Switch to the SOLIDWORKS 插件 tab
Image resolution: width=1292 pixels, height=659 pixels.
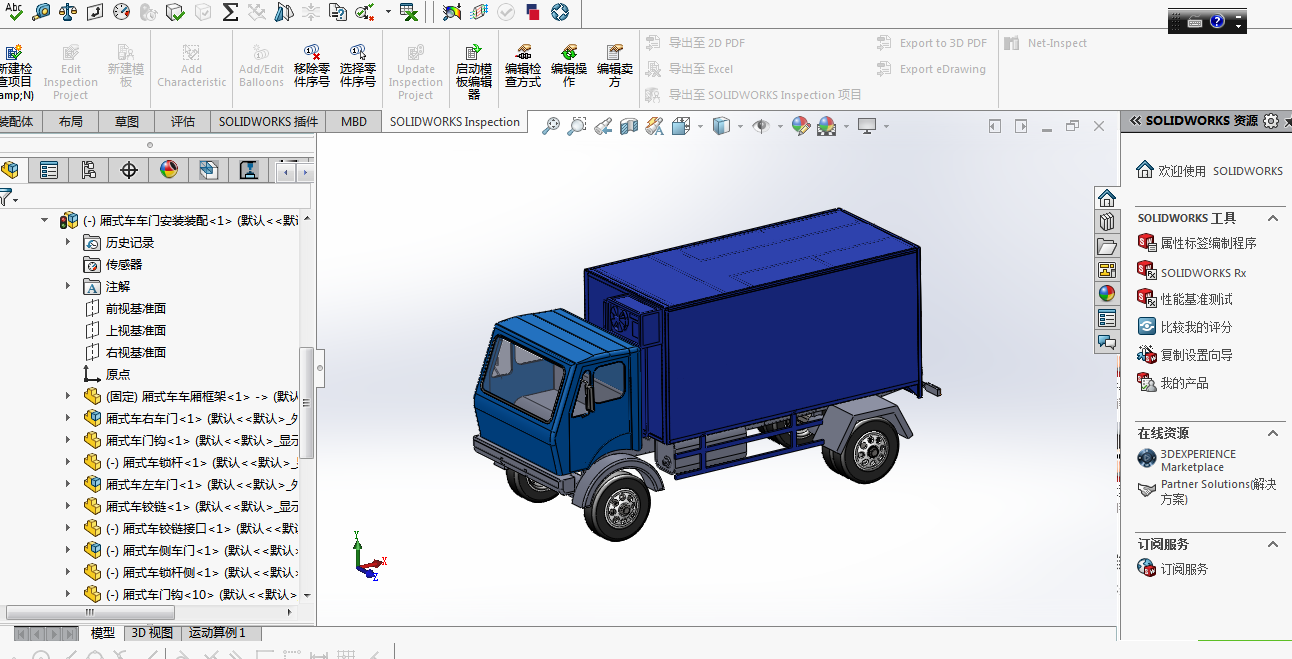coord(269,121)
